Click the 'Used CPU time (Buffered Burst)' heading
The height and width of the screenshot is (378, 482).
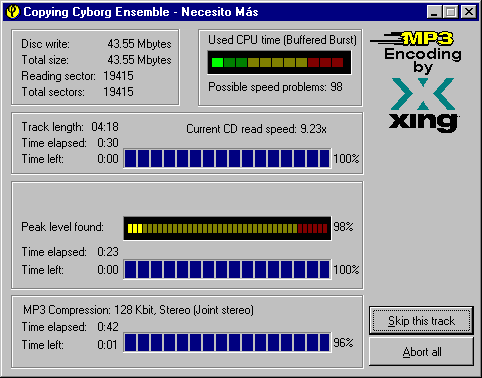(x=282, y=40)
